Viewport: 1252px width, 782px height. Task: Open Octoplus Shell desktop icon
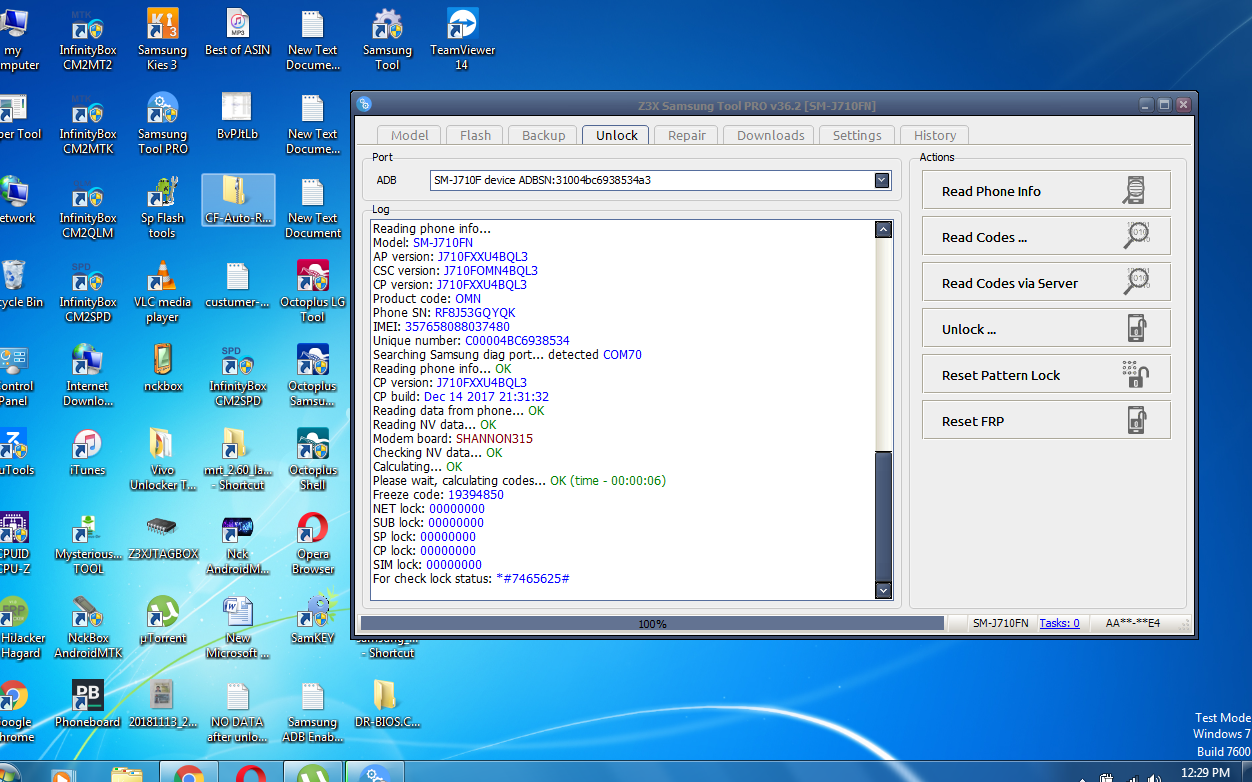pos(313,460)
